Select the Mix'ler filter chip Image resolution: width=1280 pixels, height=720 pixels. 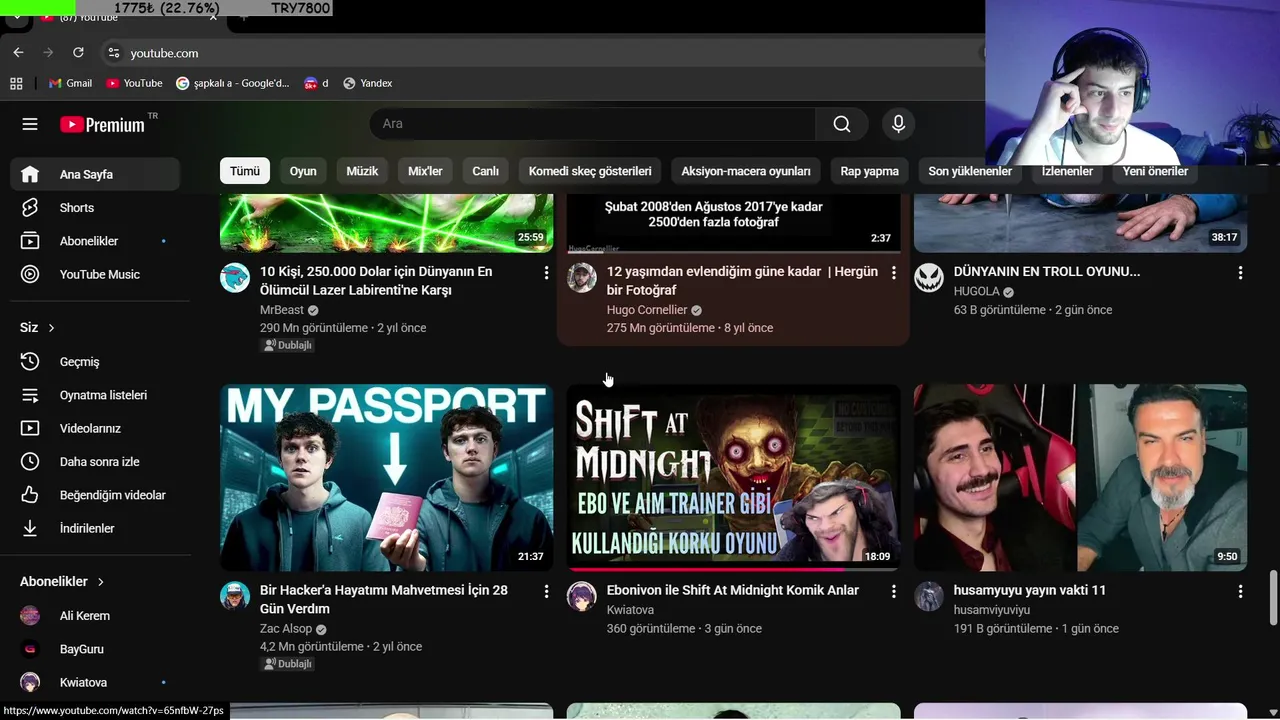[x=425, y=171]
